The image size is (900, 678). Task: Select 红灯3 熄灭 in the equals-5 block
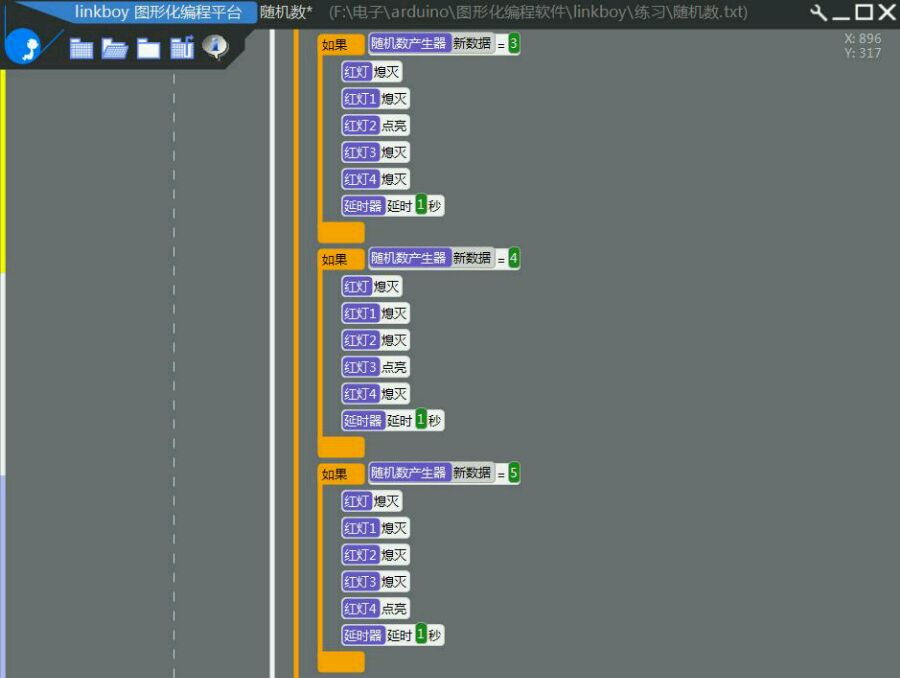click(x=375, y=582)
